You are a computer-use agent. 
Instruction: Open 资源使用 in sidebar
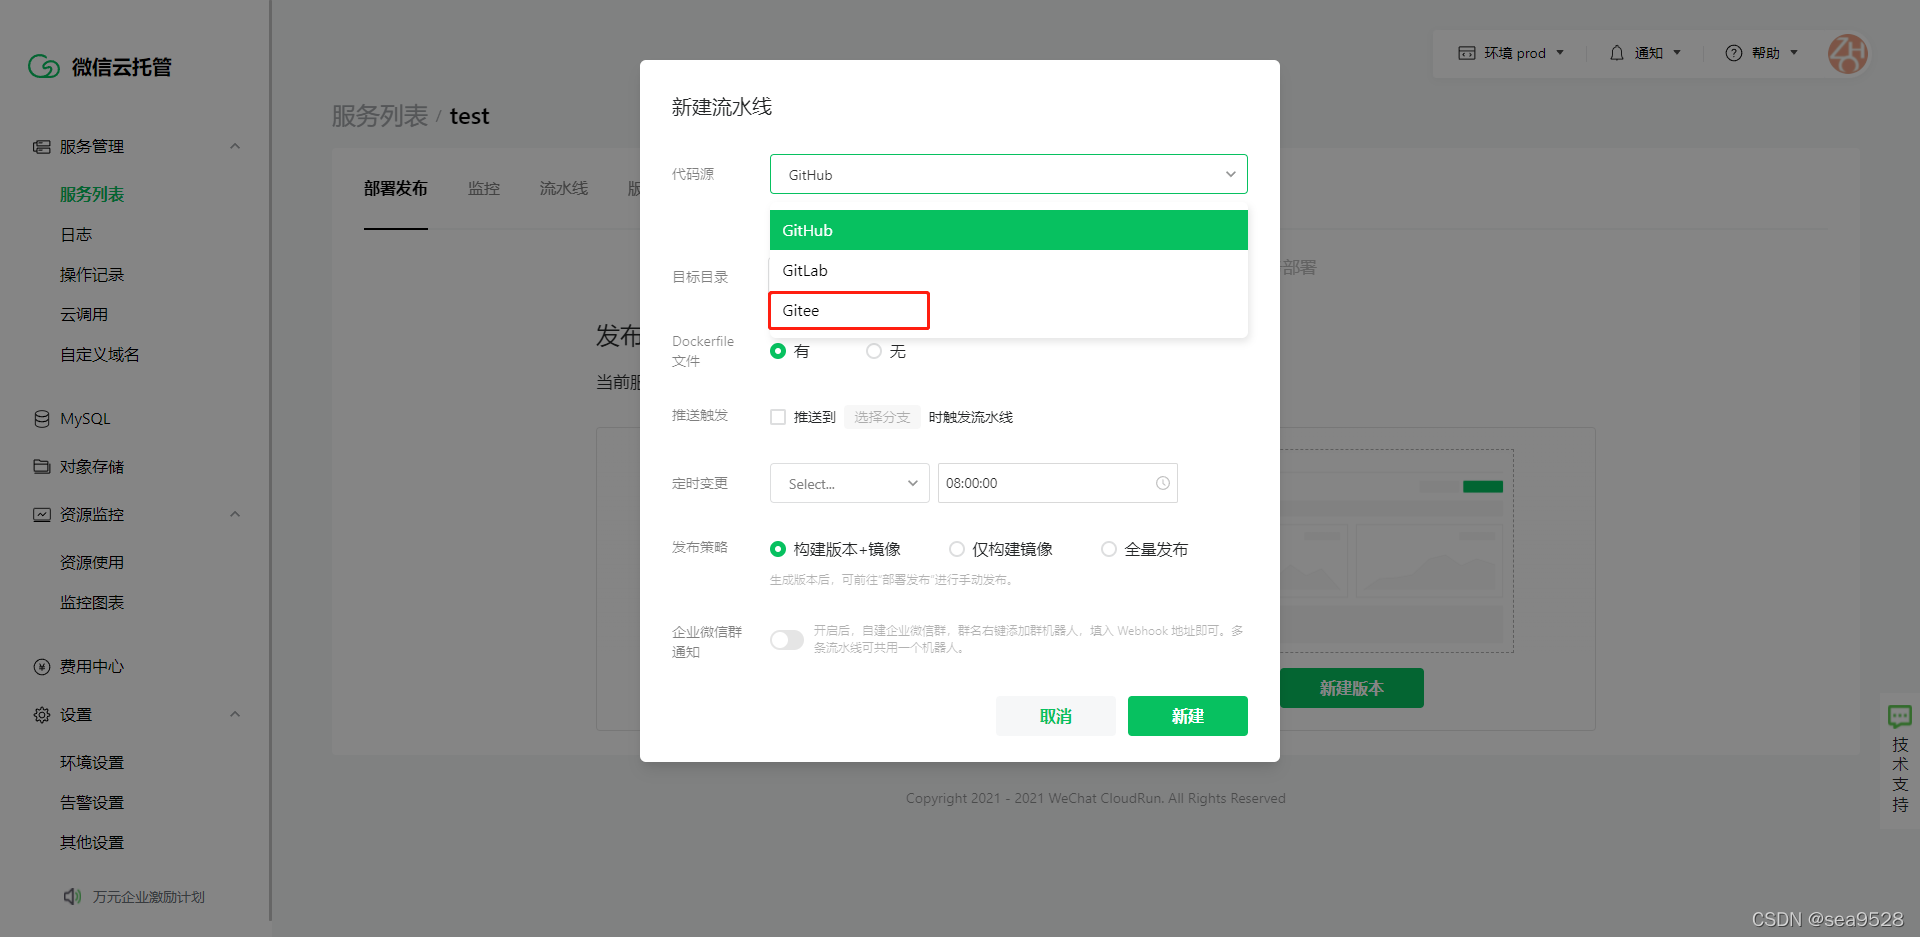[x=92, y=562]
